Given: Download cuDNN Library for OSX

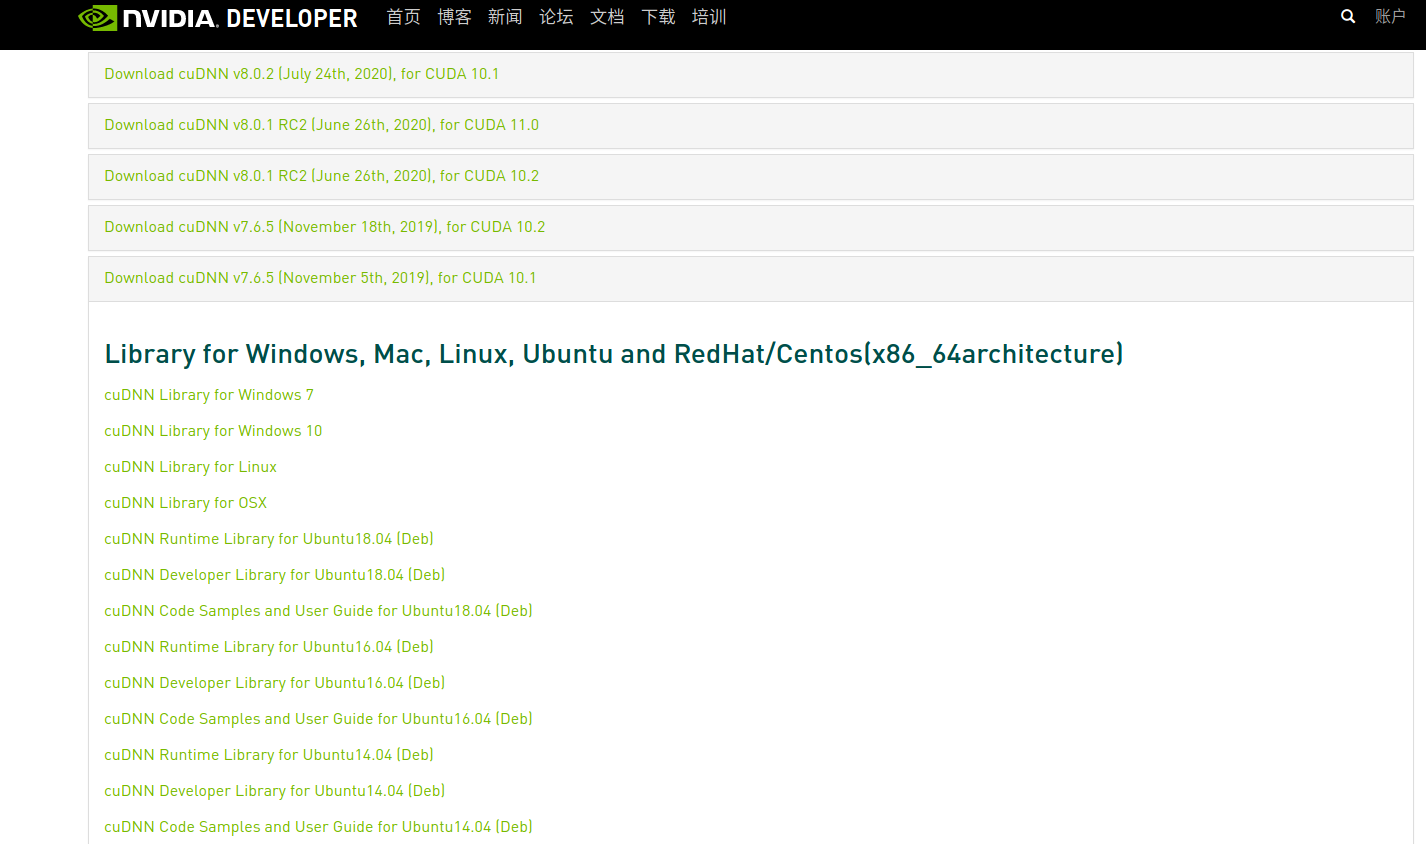Looking at the screenshot, I should pyautogui.click(x=185, y=503).
